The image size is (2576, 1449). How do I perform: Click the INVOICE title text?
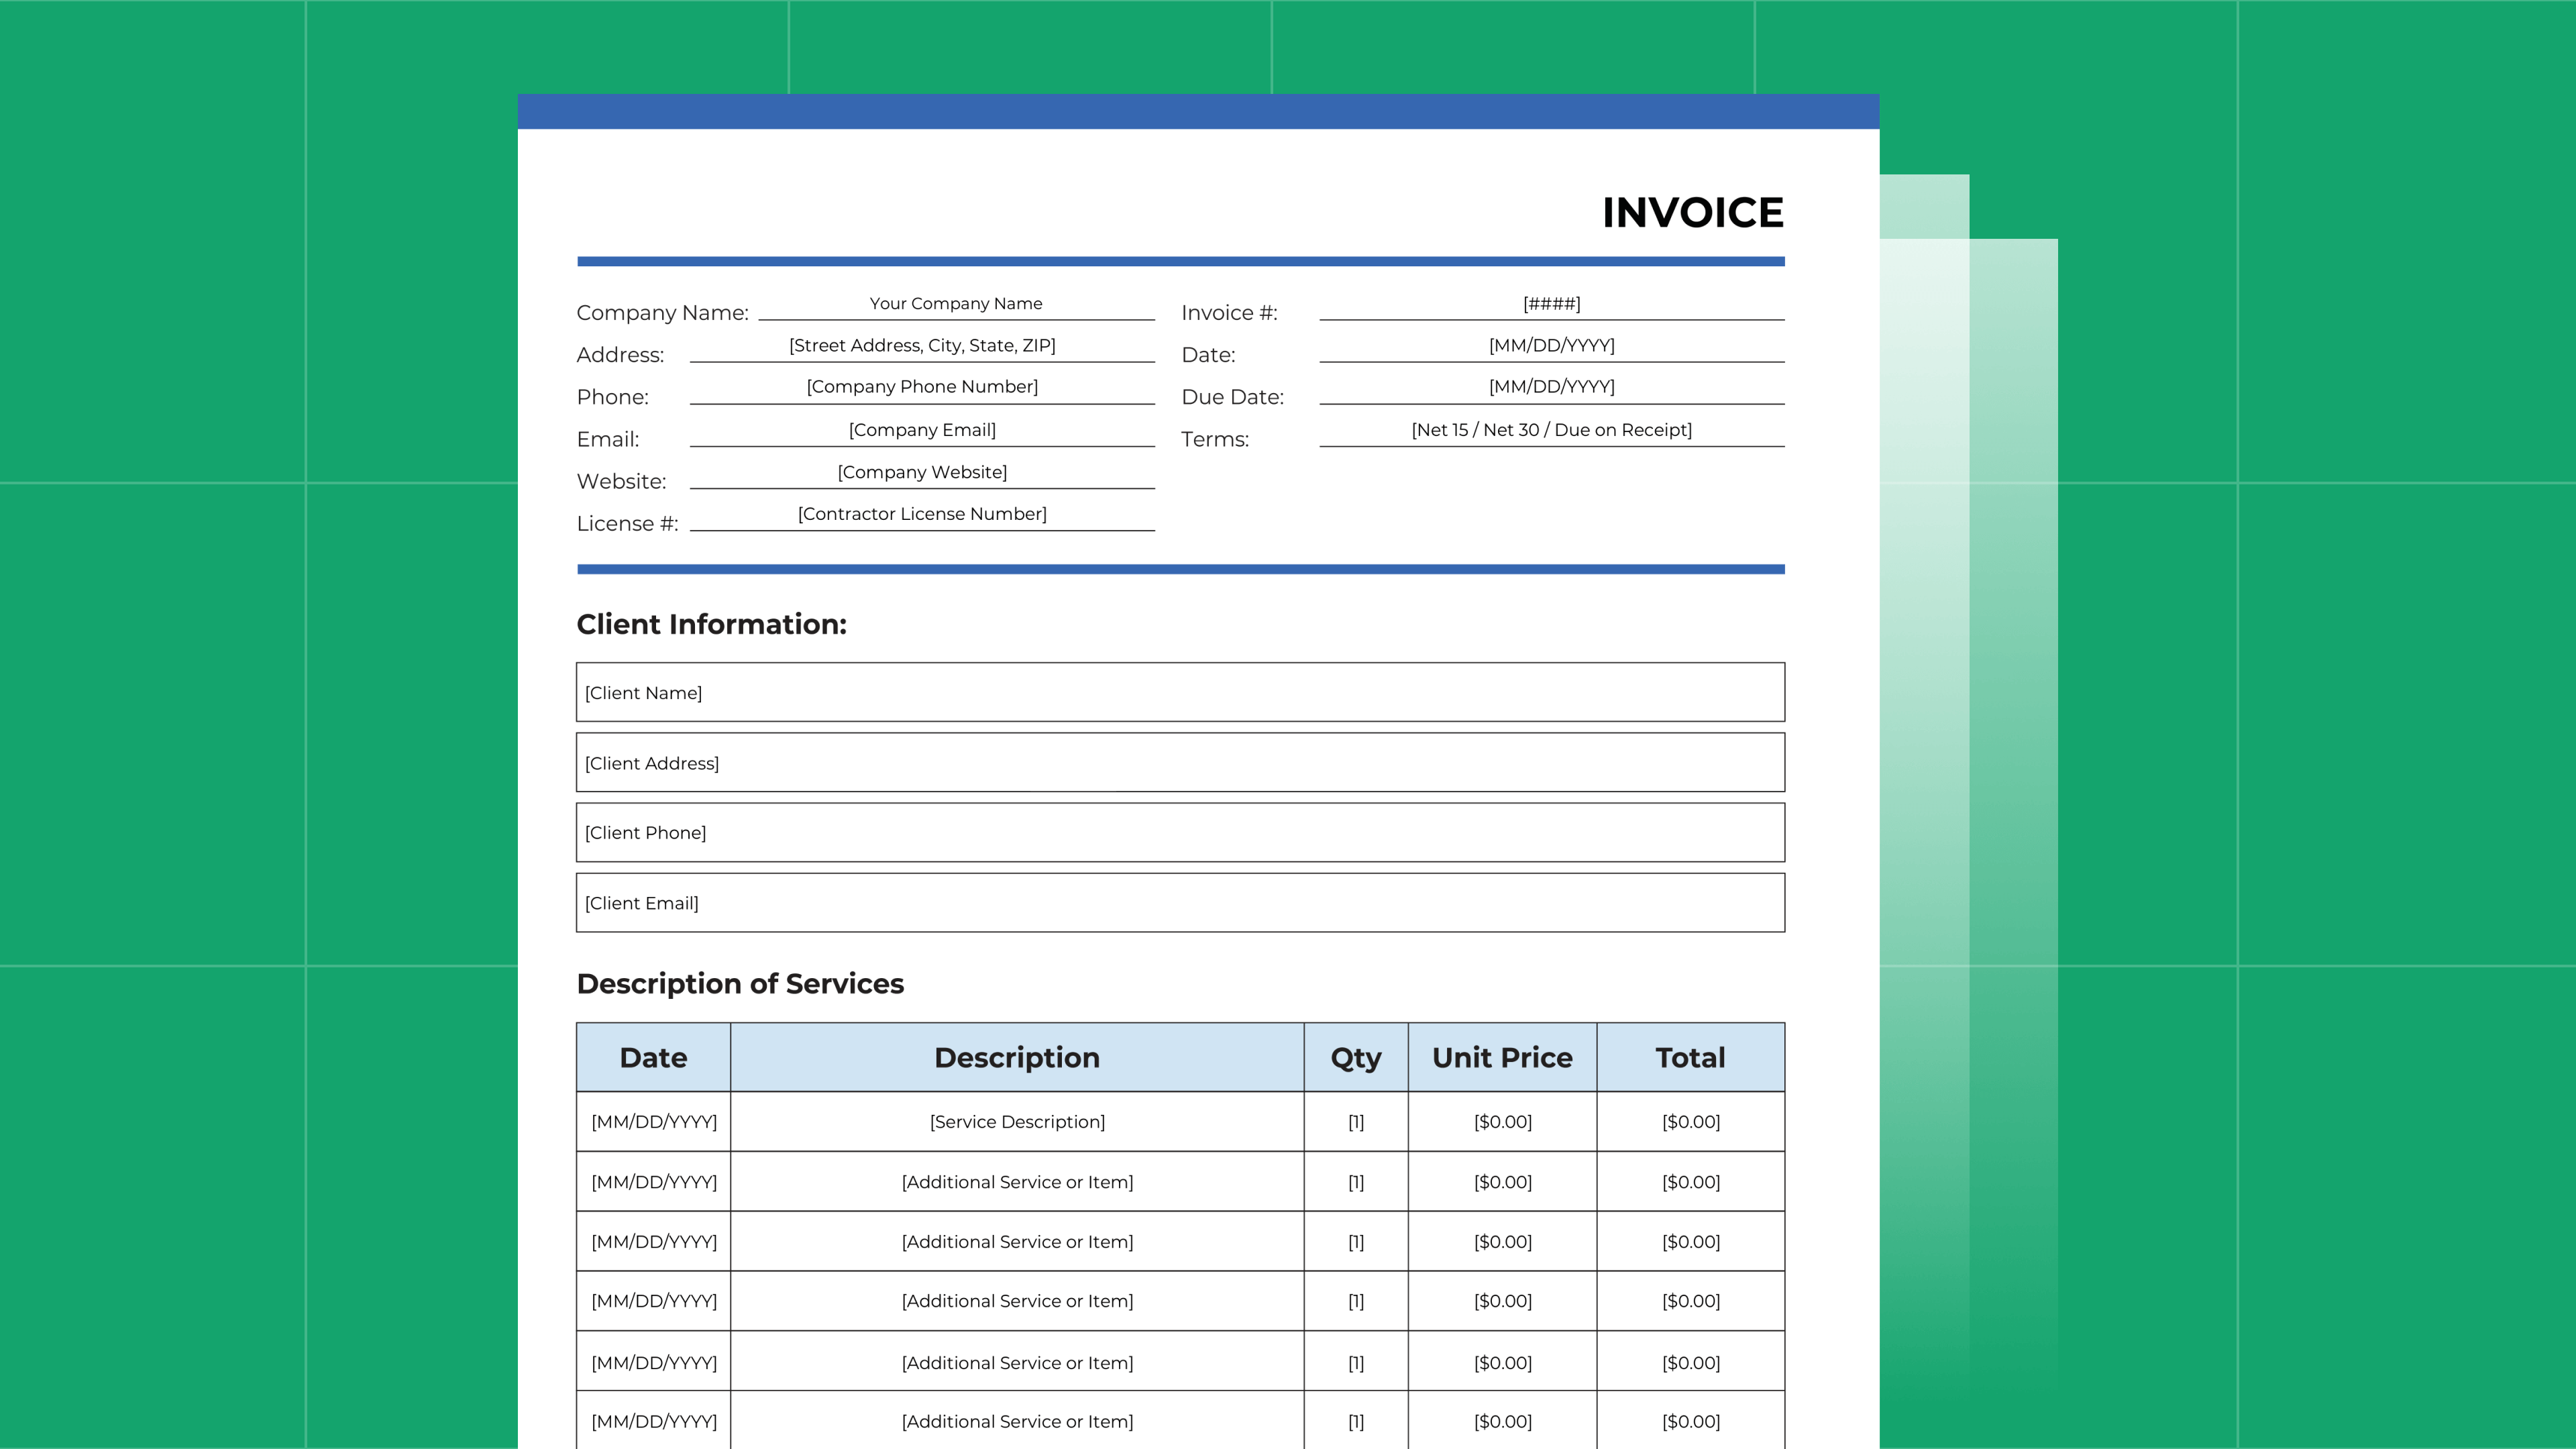[x=1693, y=213]
